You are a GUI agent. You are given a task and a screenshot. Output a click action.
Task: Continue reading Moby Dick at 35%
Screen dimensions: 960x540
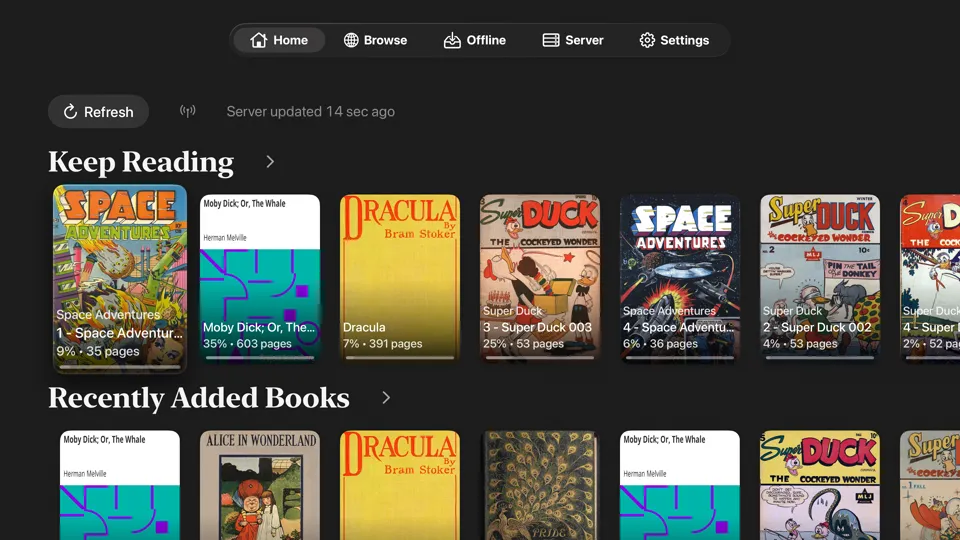pos(260,279)
